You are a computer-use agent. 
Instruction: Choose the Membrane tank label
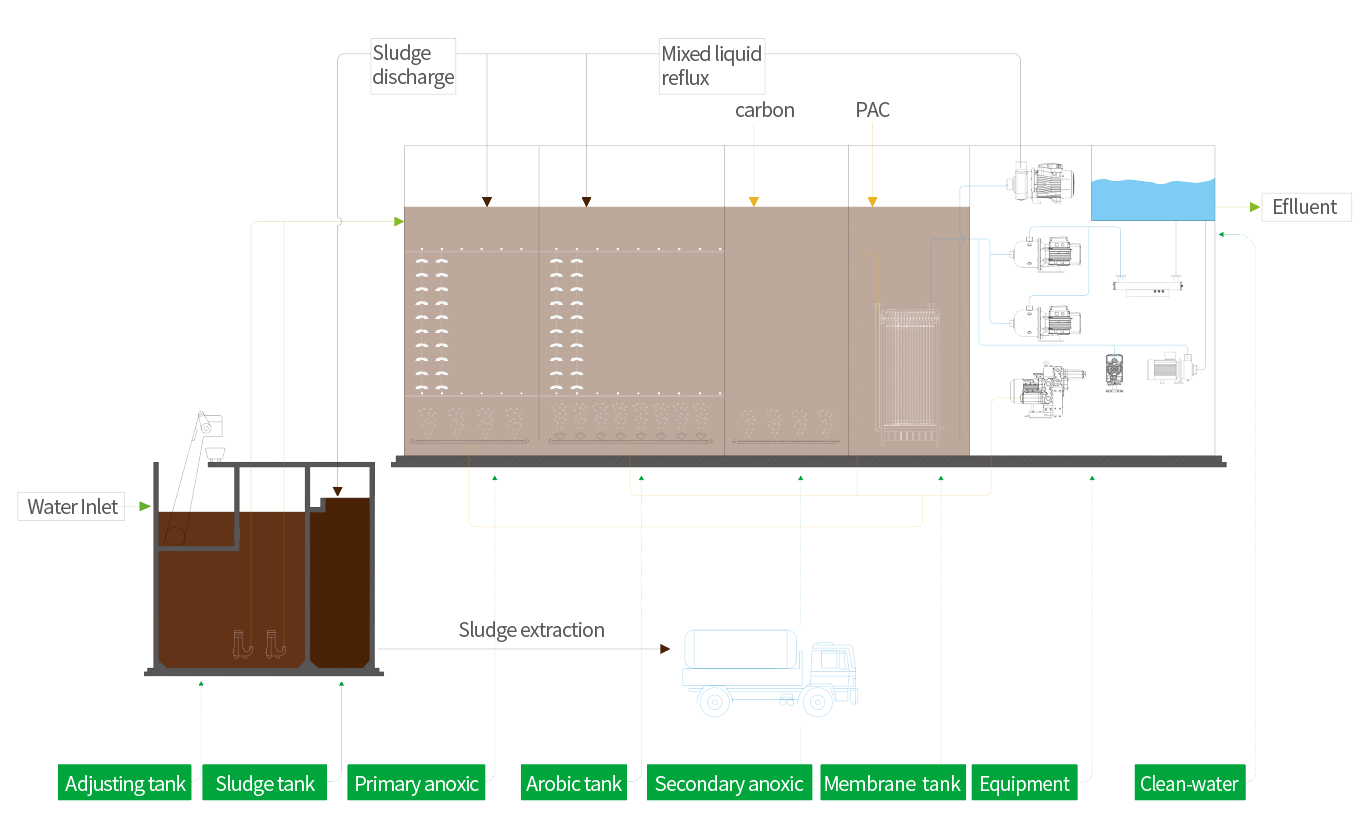(x=892, y=783)
